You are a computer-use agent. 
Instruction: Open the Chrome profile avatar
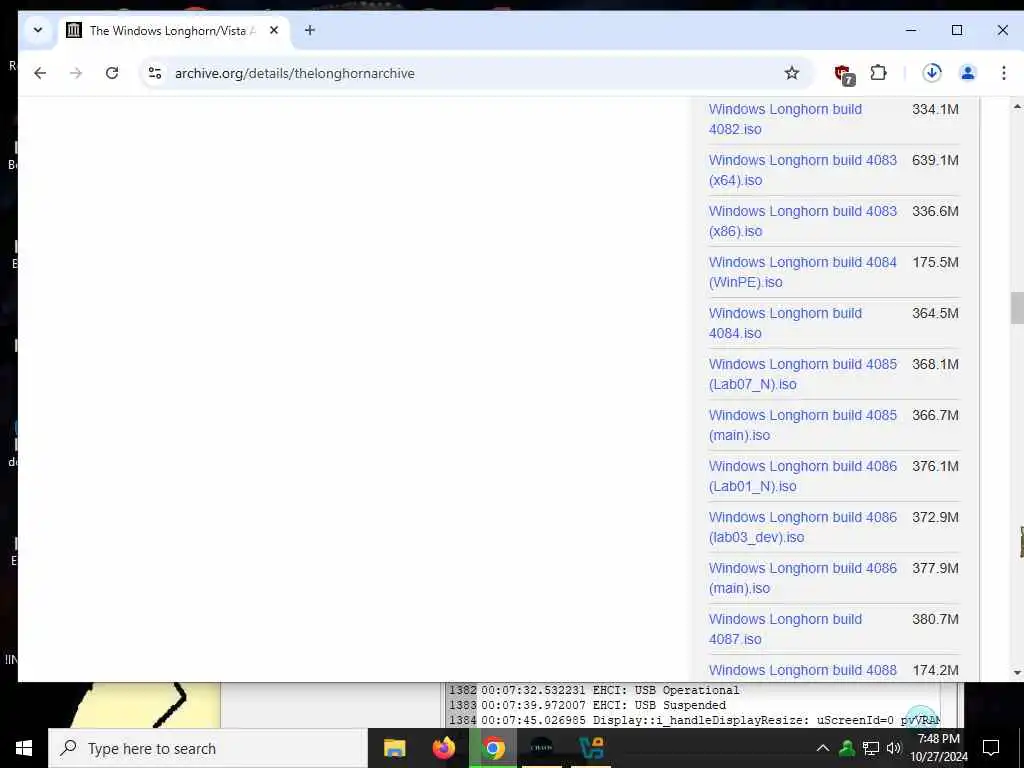[968, 73]
